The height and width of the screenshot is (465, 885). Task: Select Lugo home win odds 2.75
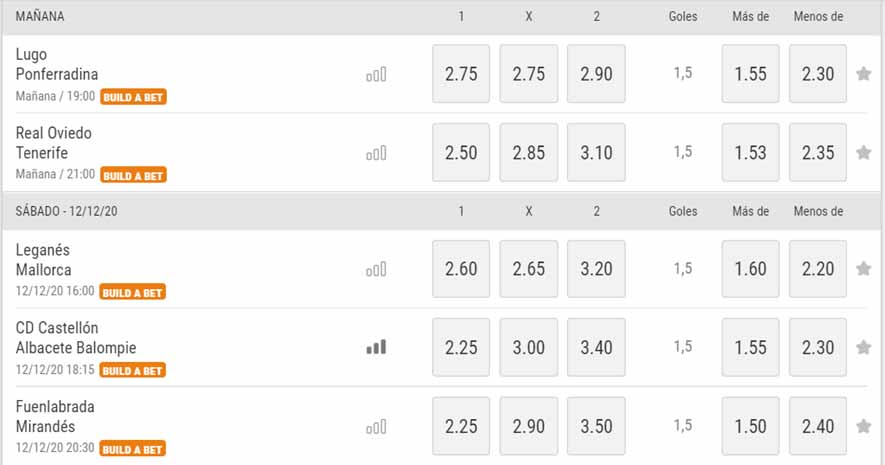[461, 74]
